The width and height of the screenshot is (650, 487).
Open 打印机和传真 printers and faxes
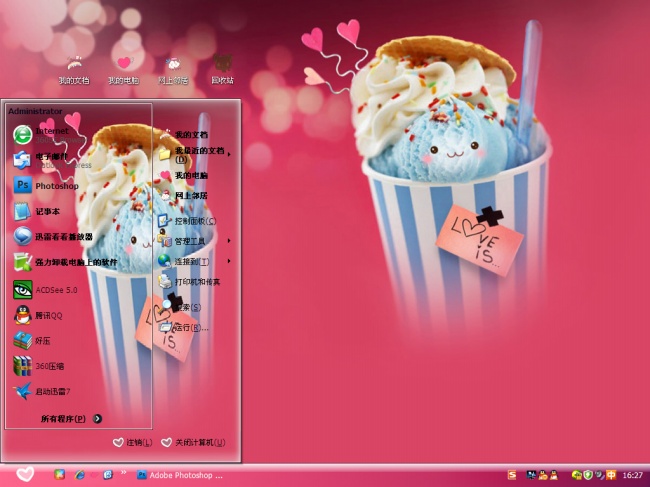point(189,282)
